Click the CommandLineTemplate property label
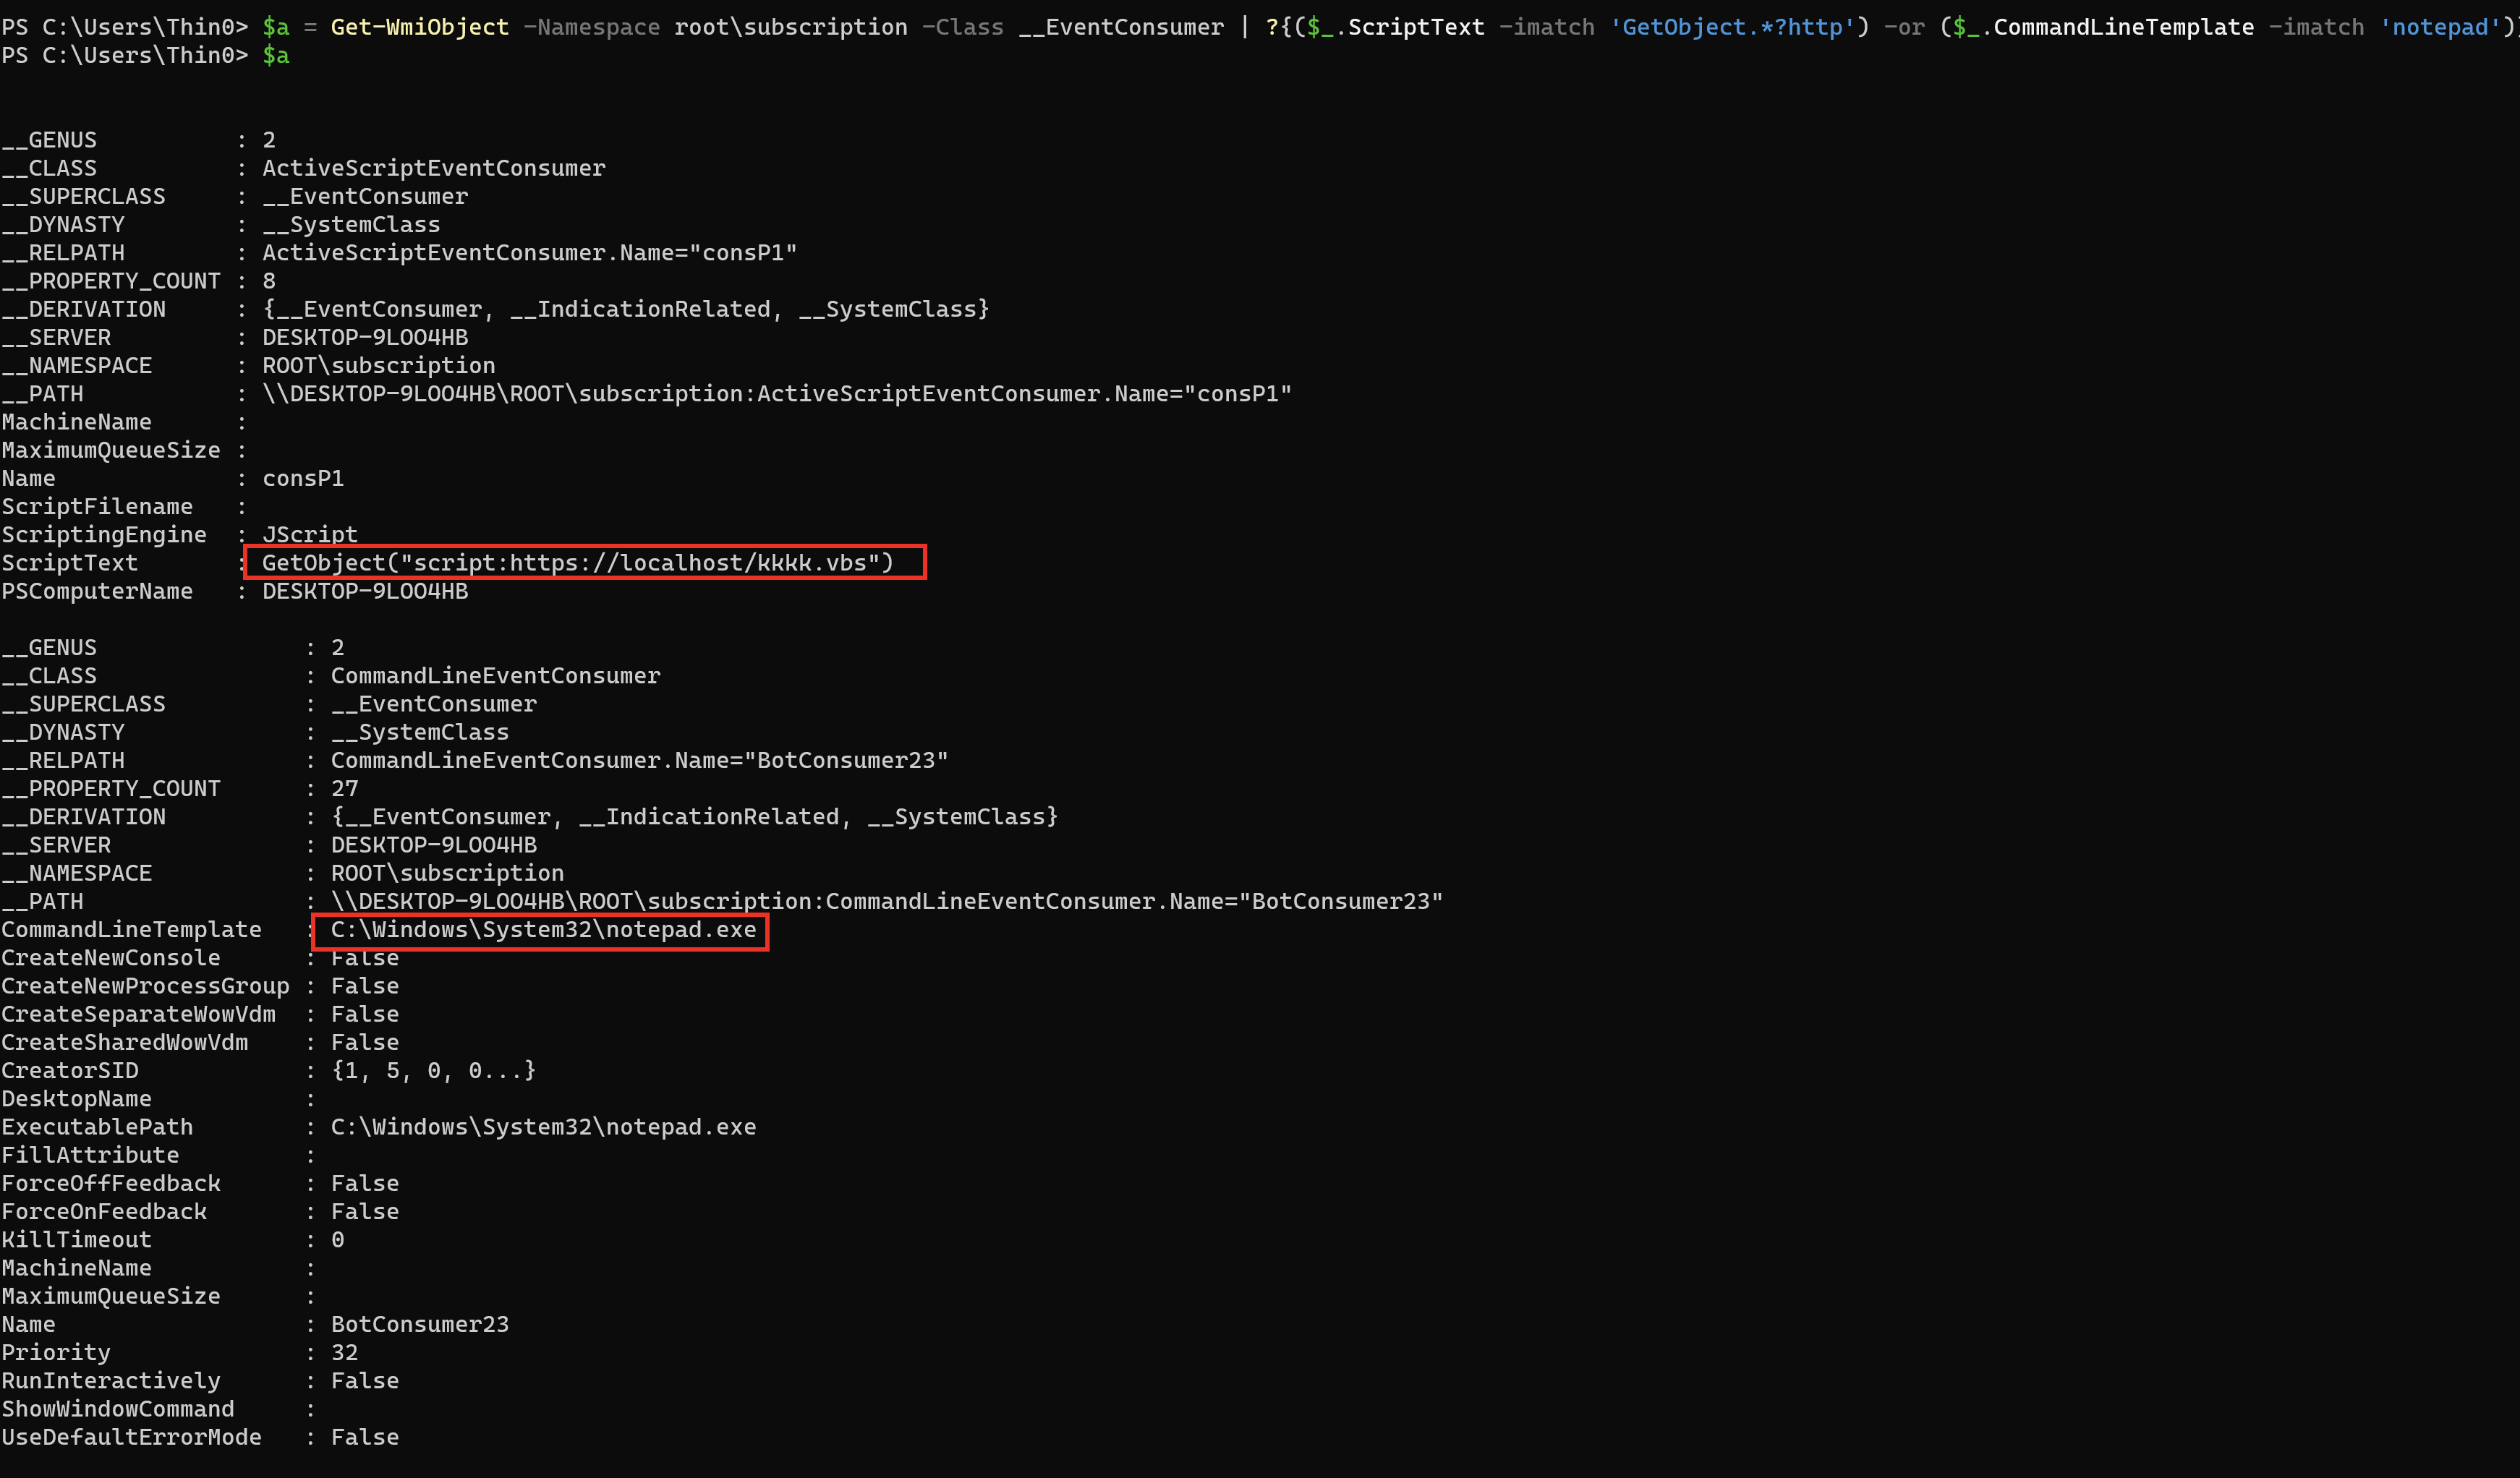This screenshot has height=1478, width=2520. coord(132,930)
